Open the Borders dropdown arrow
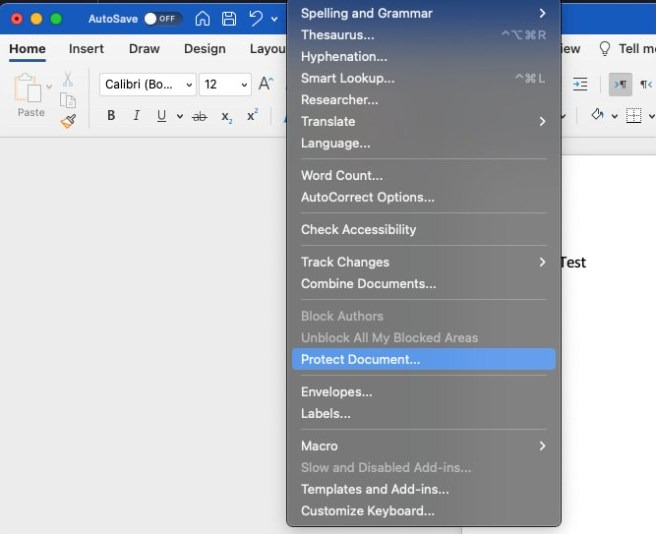 click(x=651, y=116)
